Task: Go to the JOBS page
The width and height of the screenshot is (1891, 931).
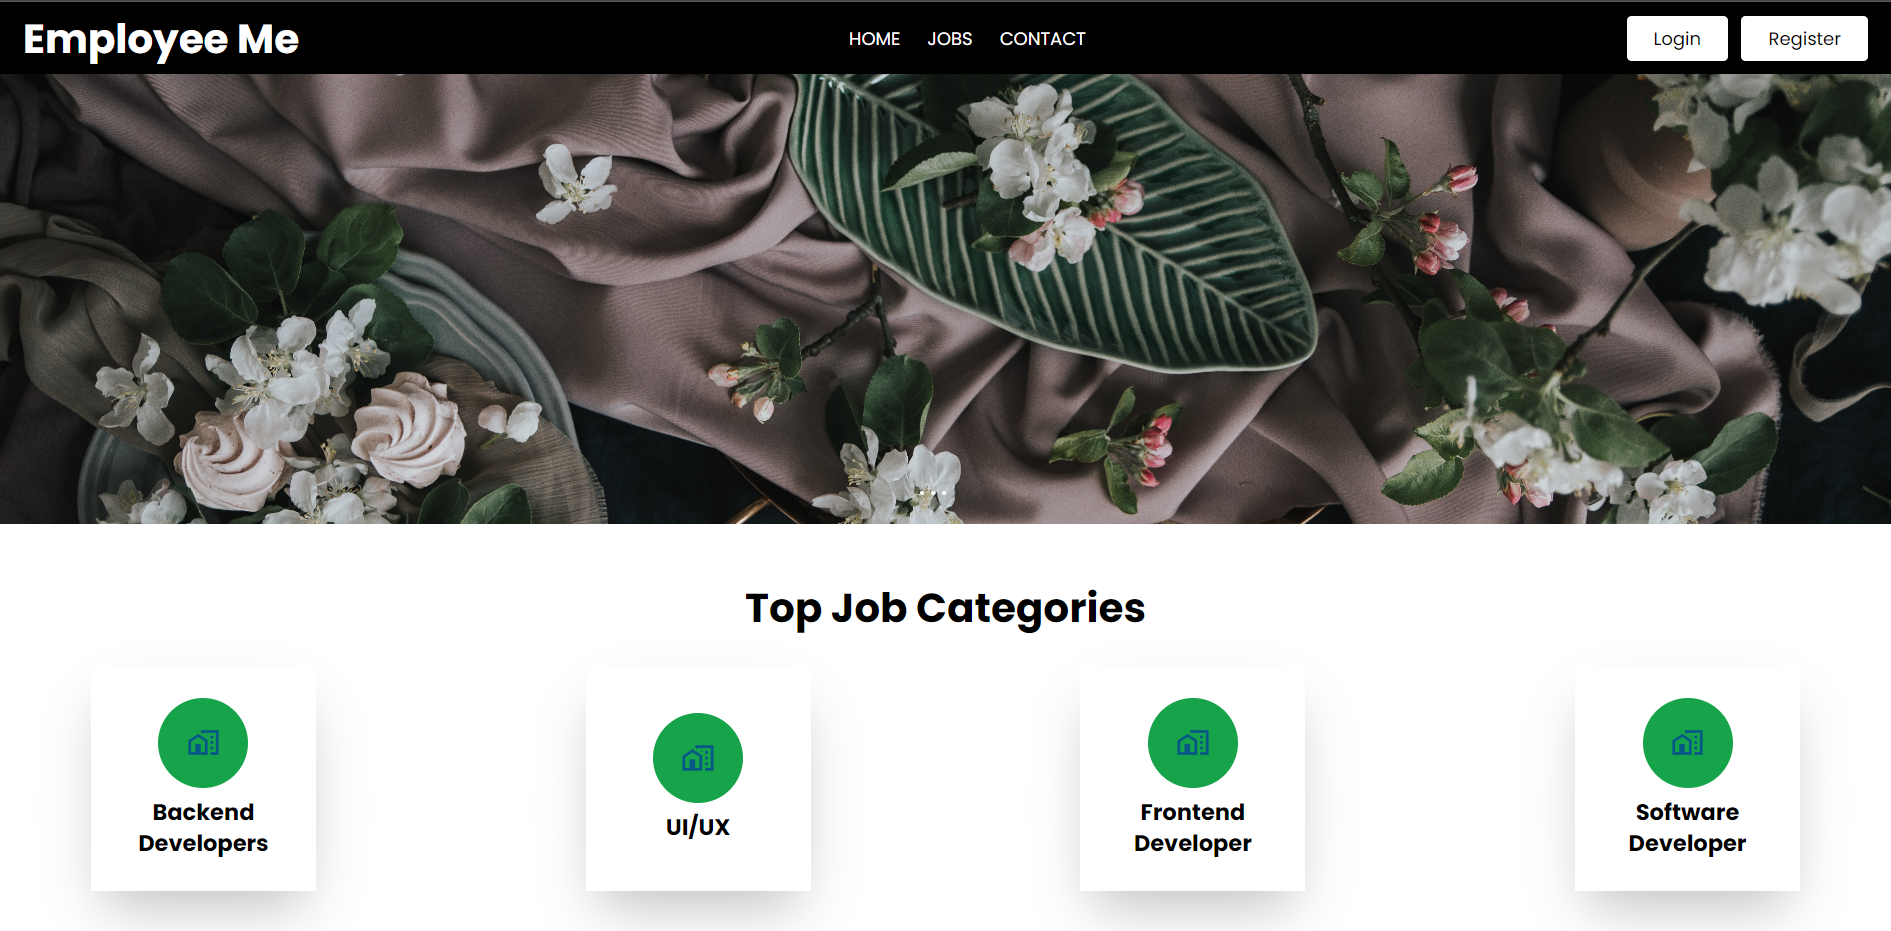Action: [950, 39]
